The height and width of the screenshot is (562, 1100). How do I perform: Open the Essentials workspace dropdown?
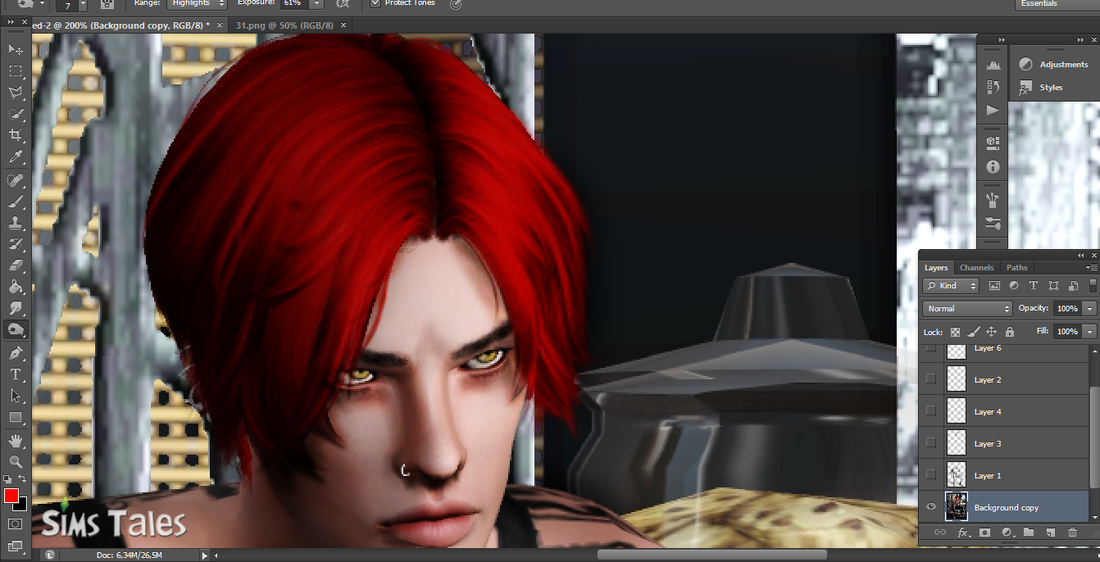click(x=1057, y=4)
